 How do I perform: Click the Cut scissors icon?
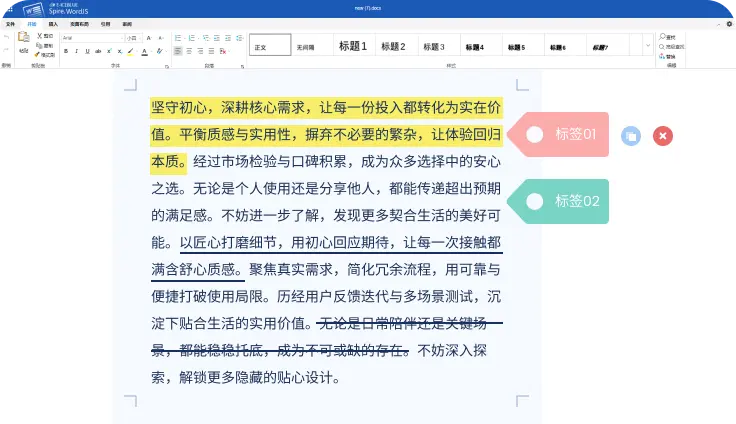[x=39, y=36]
